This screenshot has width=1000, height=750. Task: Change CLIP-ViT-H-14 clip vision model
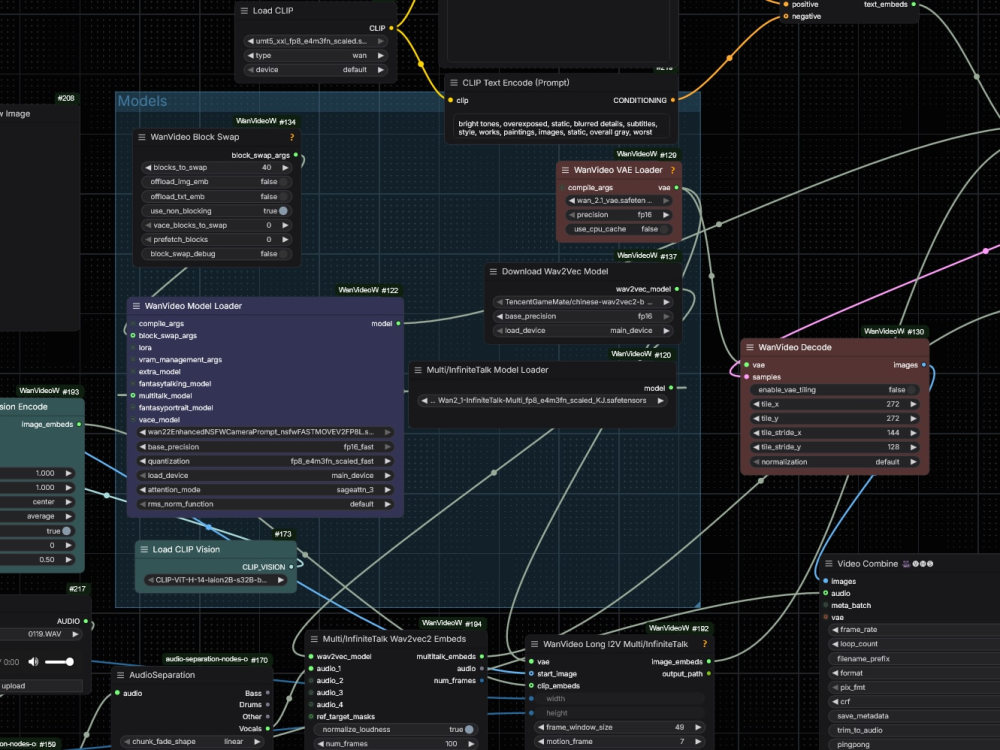216,580
